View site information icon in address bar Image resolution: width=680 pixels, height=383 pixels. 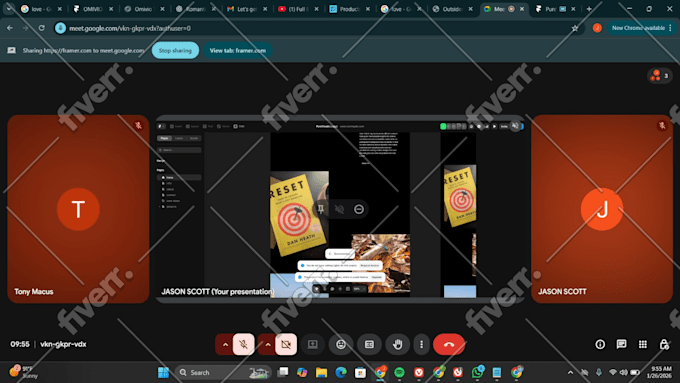click(60, 28)
